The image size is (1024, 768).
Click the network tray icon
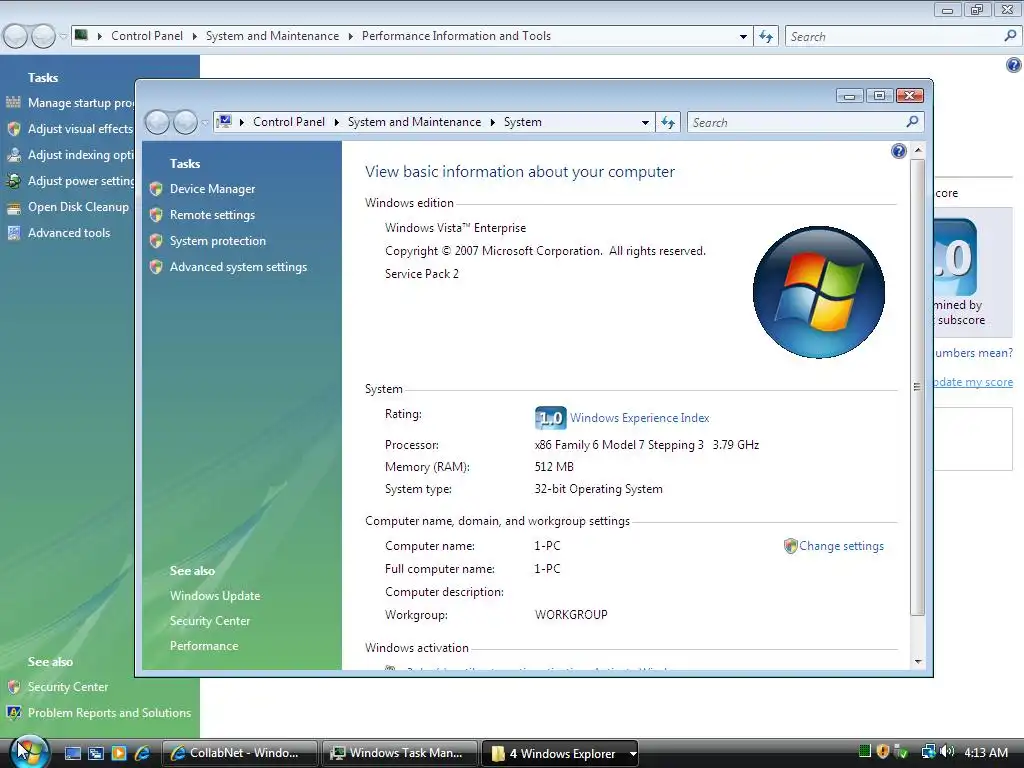pyautogui.click(x=928, y=752)
